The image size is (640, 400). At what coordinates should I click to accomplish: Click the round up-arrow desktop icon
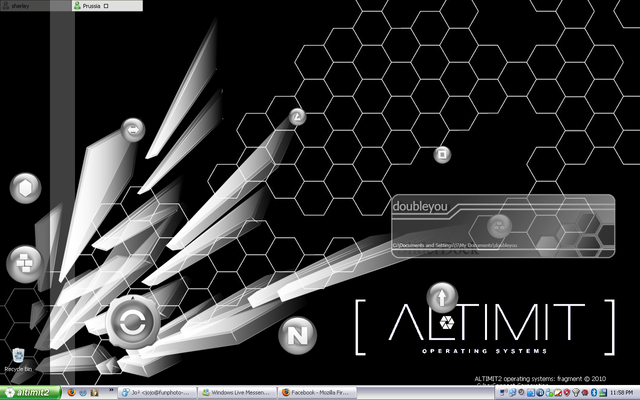coord(442,298)
